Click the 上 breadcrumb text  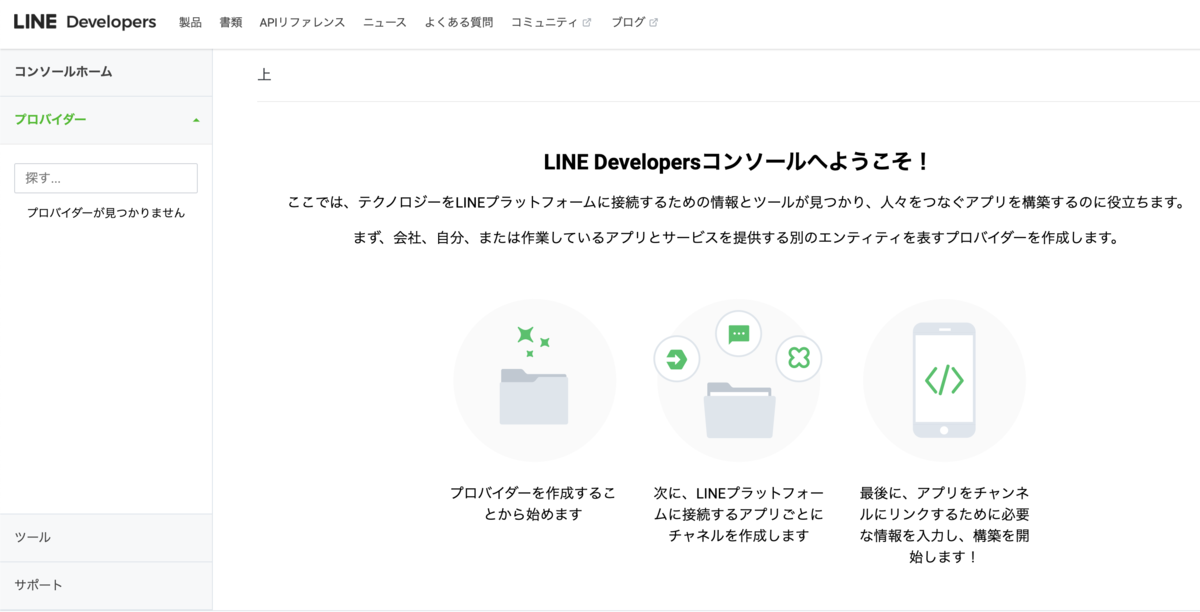[x=264, y=75]
